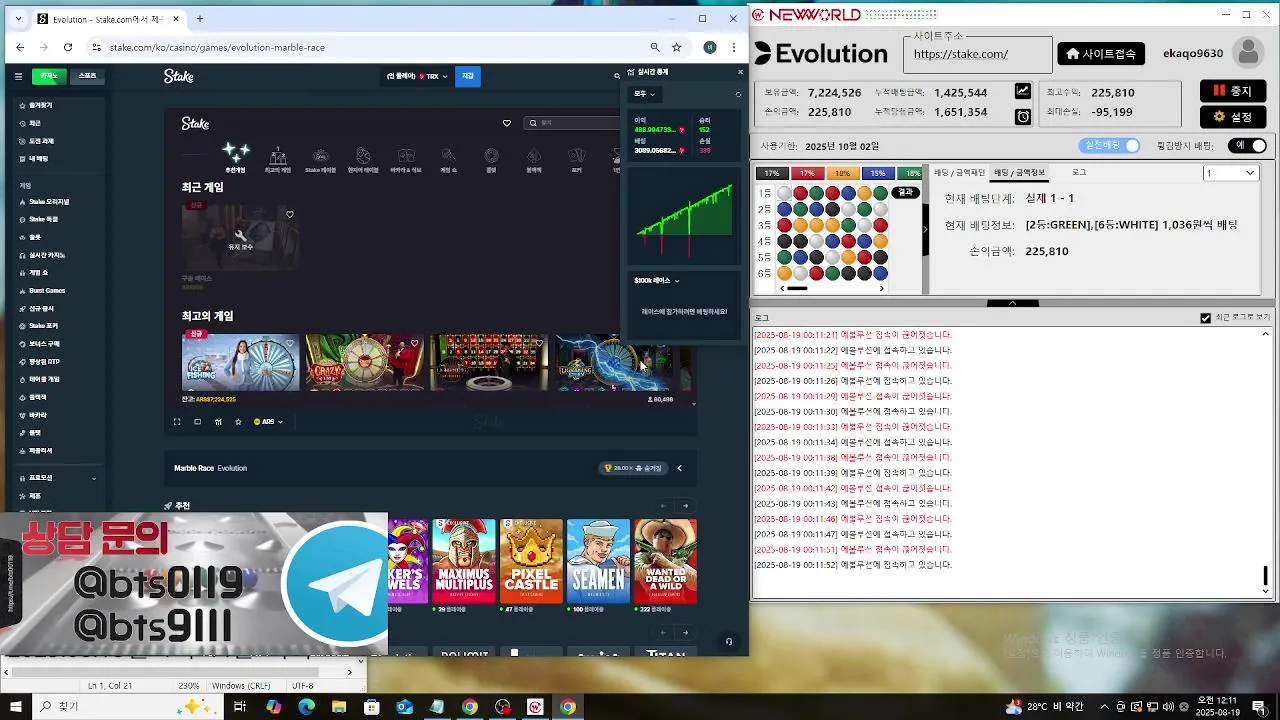Image resolution: width=1280 pixels, height=720 pixels.
Task: Open the live stats chart icon below the game
Action: click(x=218, y=422)
